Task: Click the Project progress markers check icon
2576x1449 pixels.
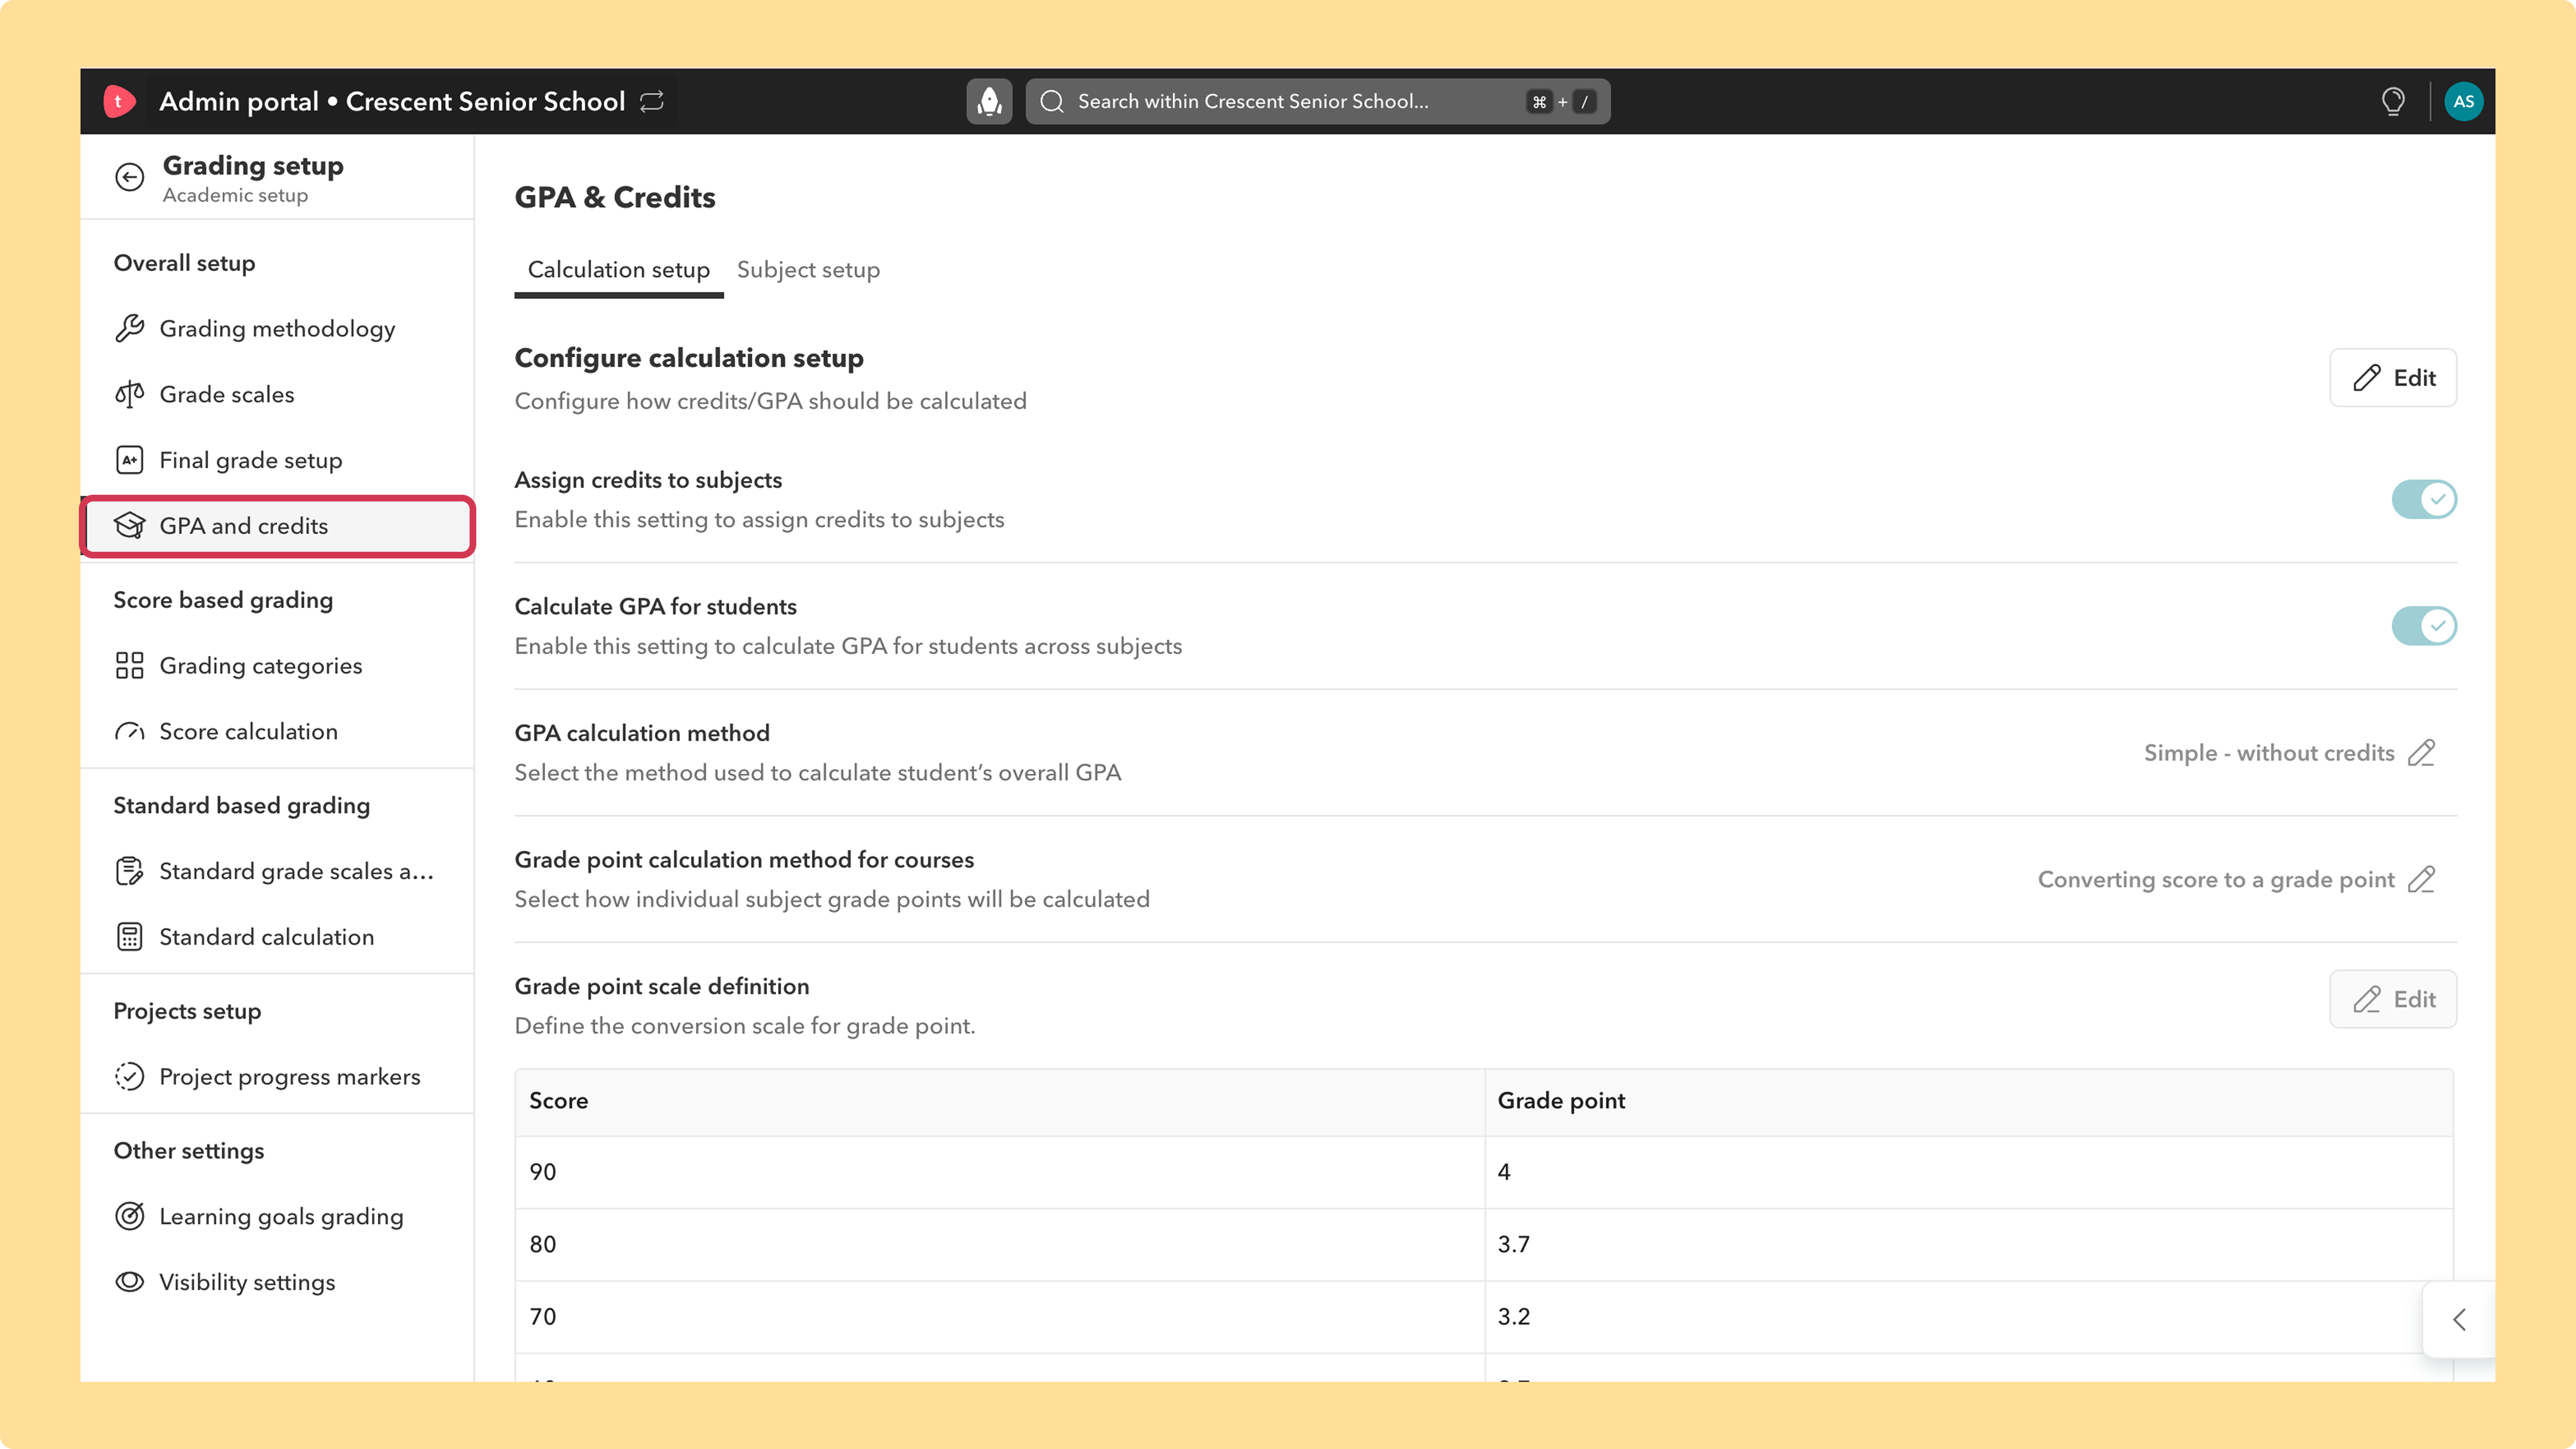Action: [x=129, y=1077]
